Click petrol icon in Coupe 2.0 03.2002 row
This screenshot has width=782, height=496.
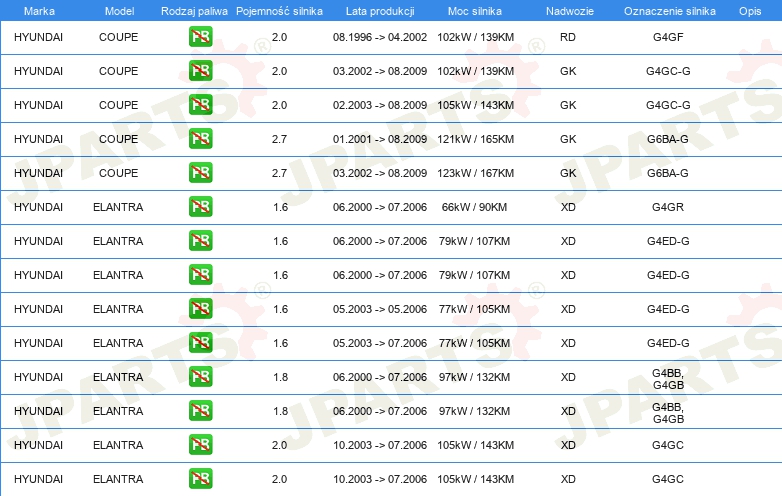[200, 72]
